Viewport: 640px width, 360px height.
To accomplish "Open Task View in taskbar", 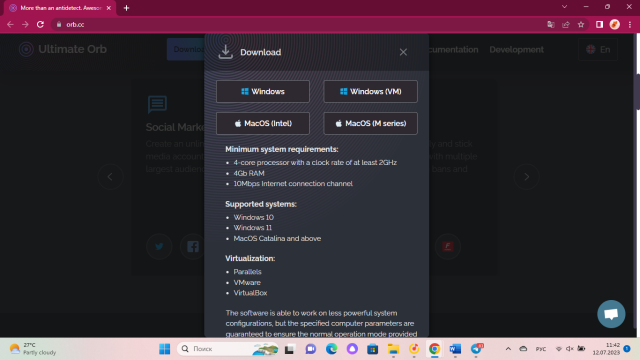I will 289,349.
